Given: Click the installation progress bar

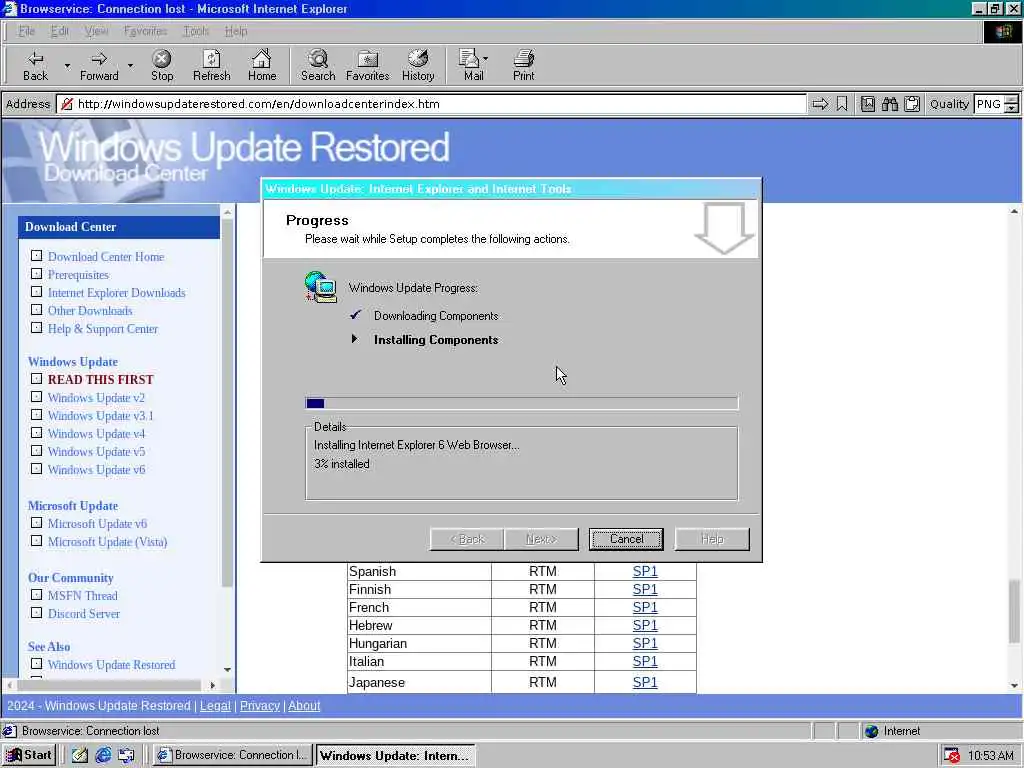Looking at the screenshot, I should pos(522,403).
